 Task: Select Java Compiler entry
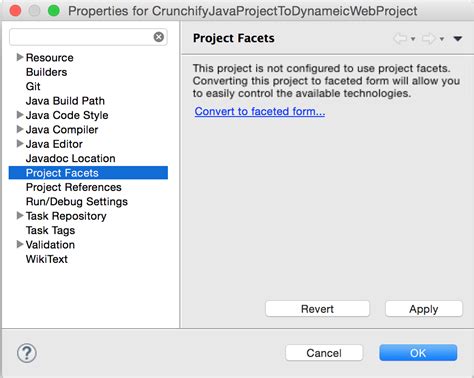pyautogui.click(x=62, y=129)
